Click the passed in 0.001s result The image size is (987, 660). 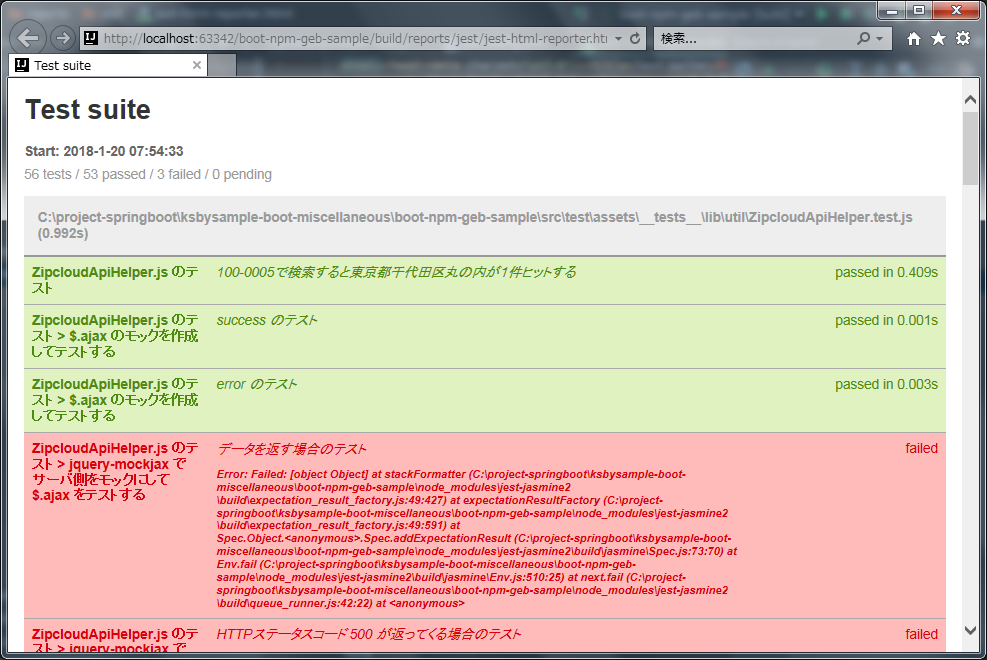pyautogui.click(x=886, y=320)
